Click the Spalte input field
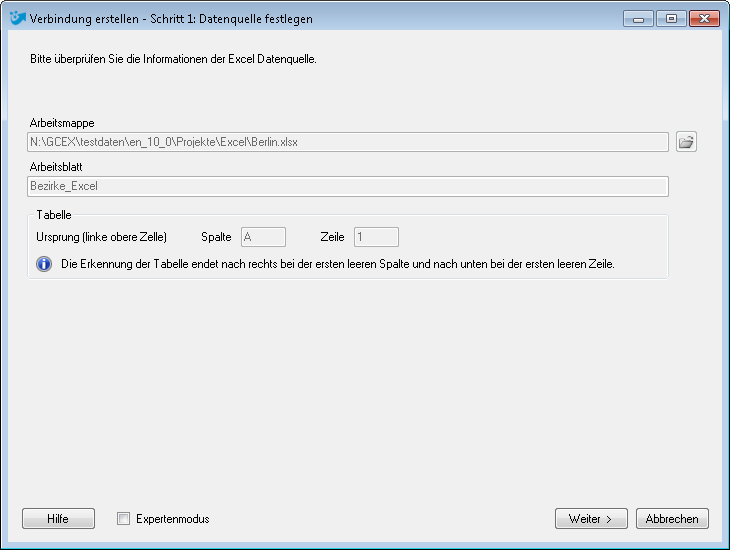This screenshot has width=730, height=550. [x=264, y=237]
